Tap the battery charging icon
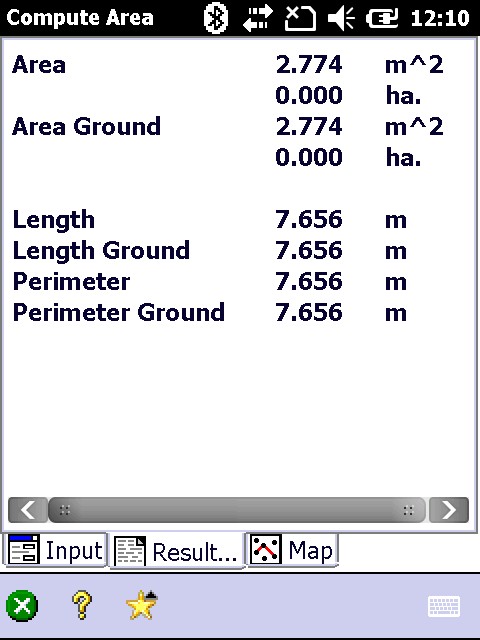This screenshot has height=640, width=480. point(382,19)
